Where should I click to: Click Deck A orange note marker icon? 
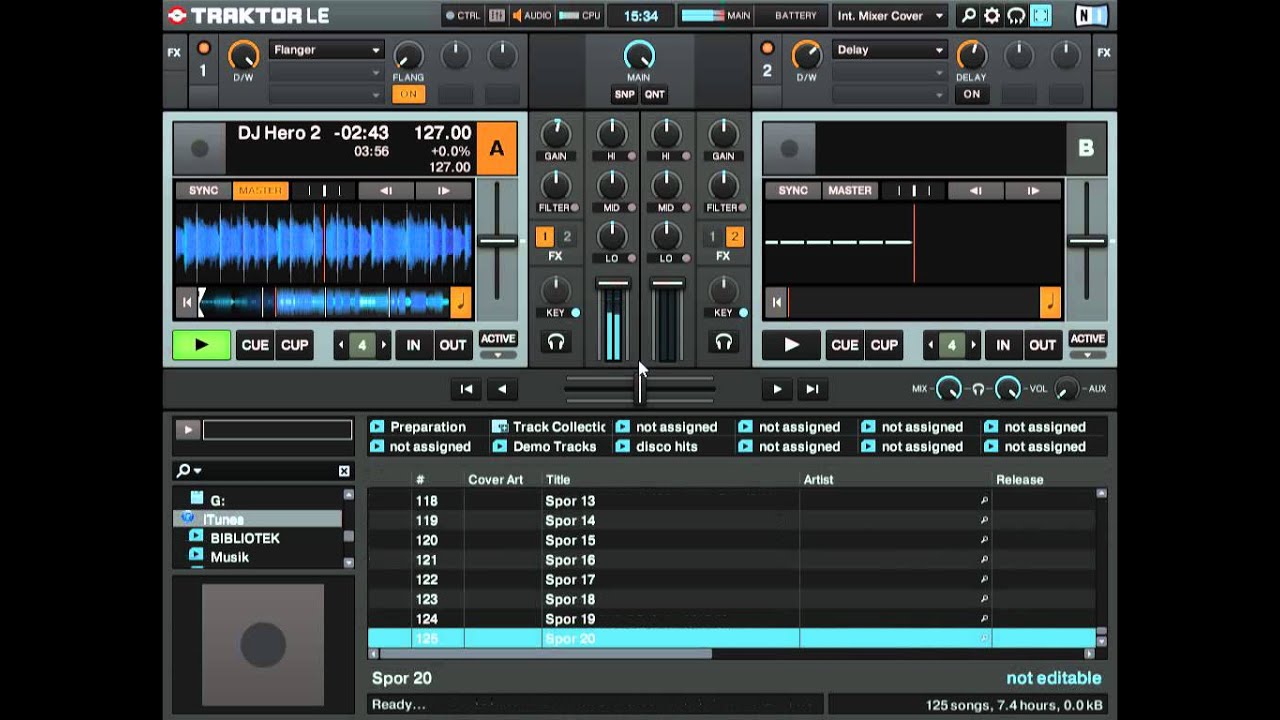(x=461, y=301)
